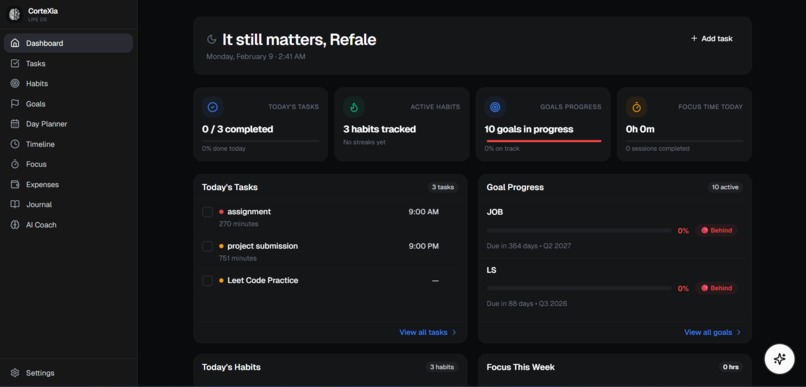Viewport: 806px width, 387px height.
Task: Click the 10 active goals badge
Action: [725, 187]
